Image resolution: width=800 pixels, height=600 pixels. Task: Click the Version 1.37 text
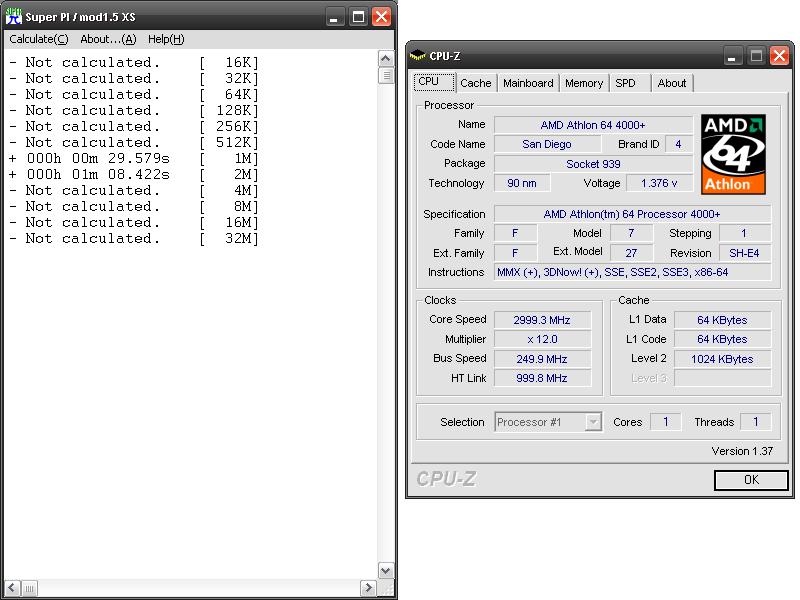[742, 451]
